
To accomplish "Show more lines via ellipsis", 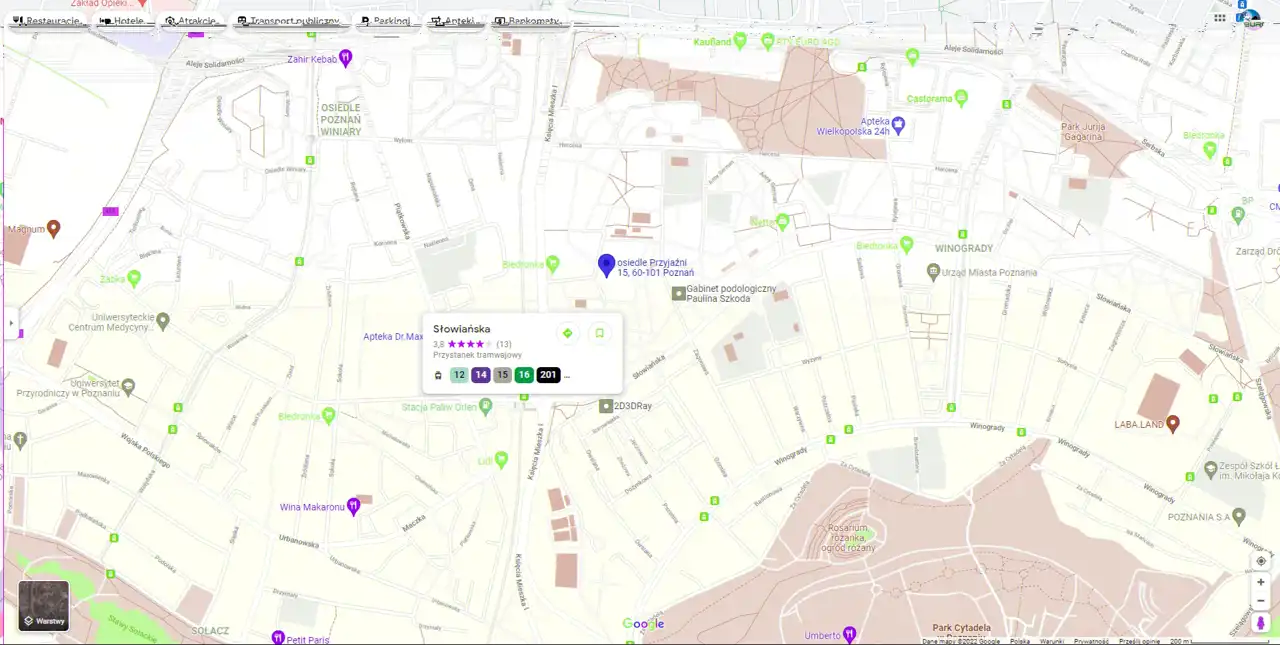I will click(567, 376).
